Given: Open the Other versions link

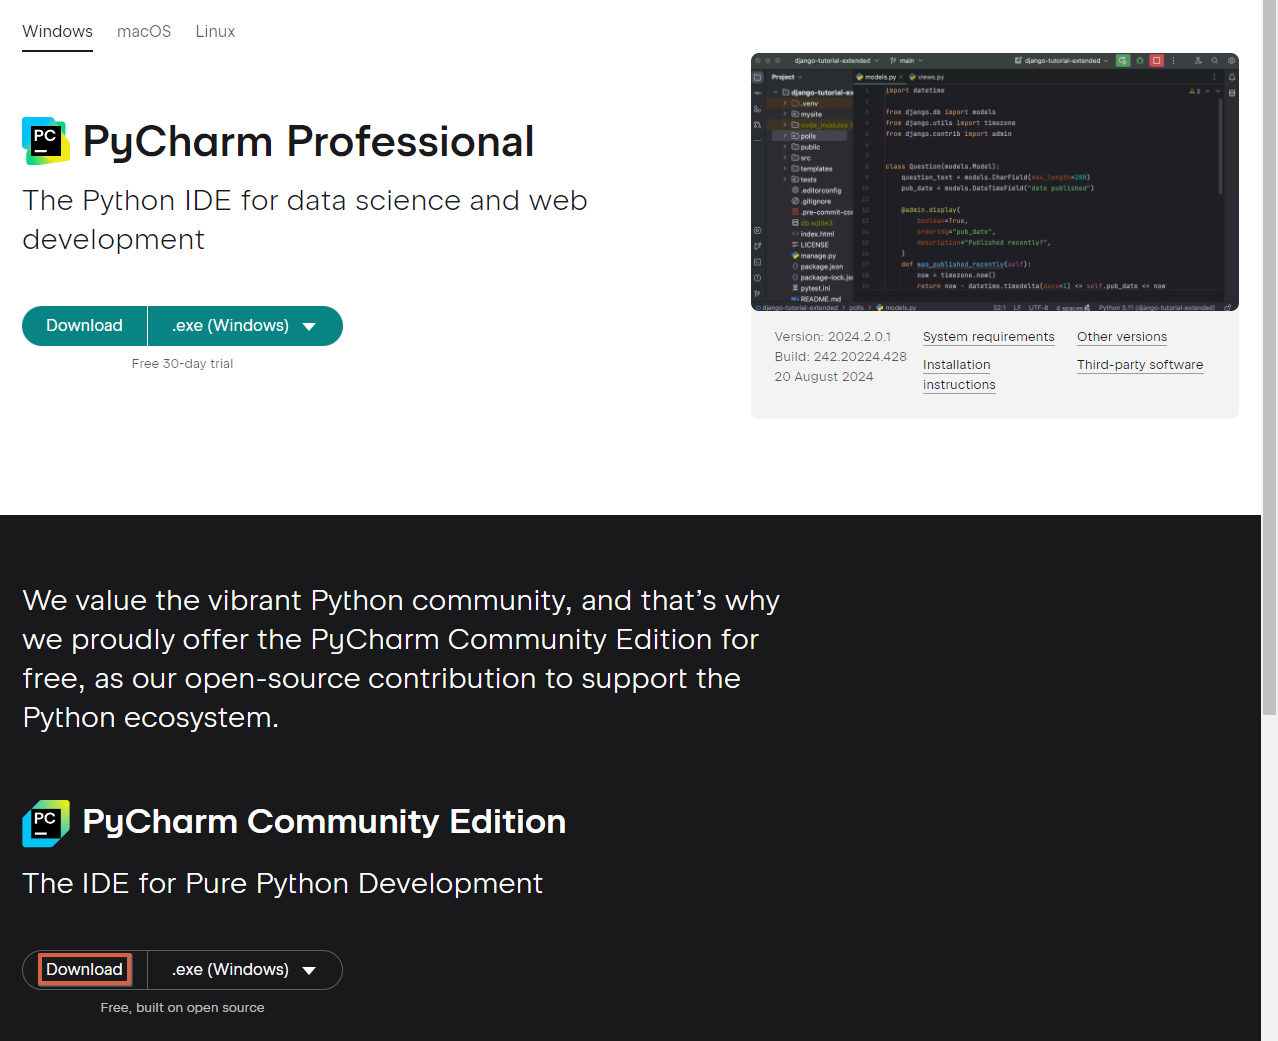Looking at the screenshot, I should (1122, 337).
